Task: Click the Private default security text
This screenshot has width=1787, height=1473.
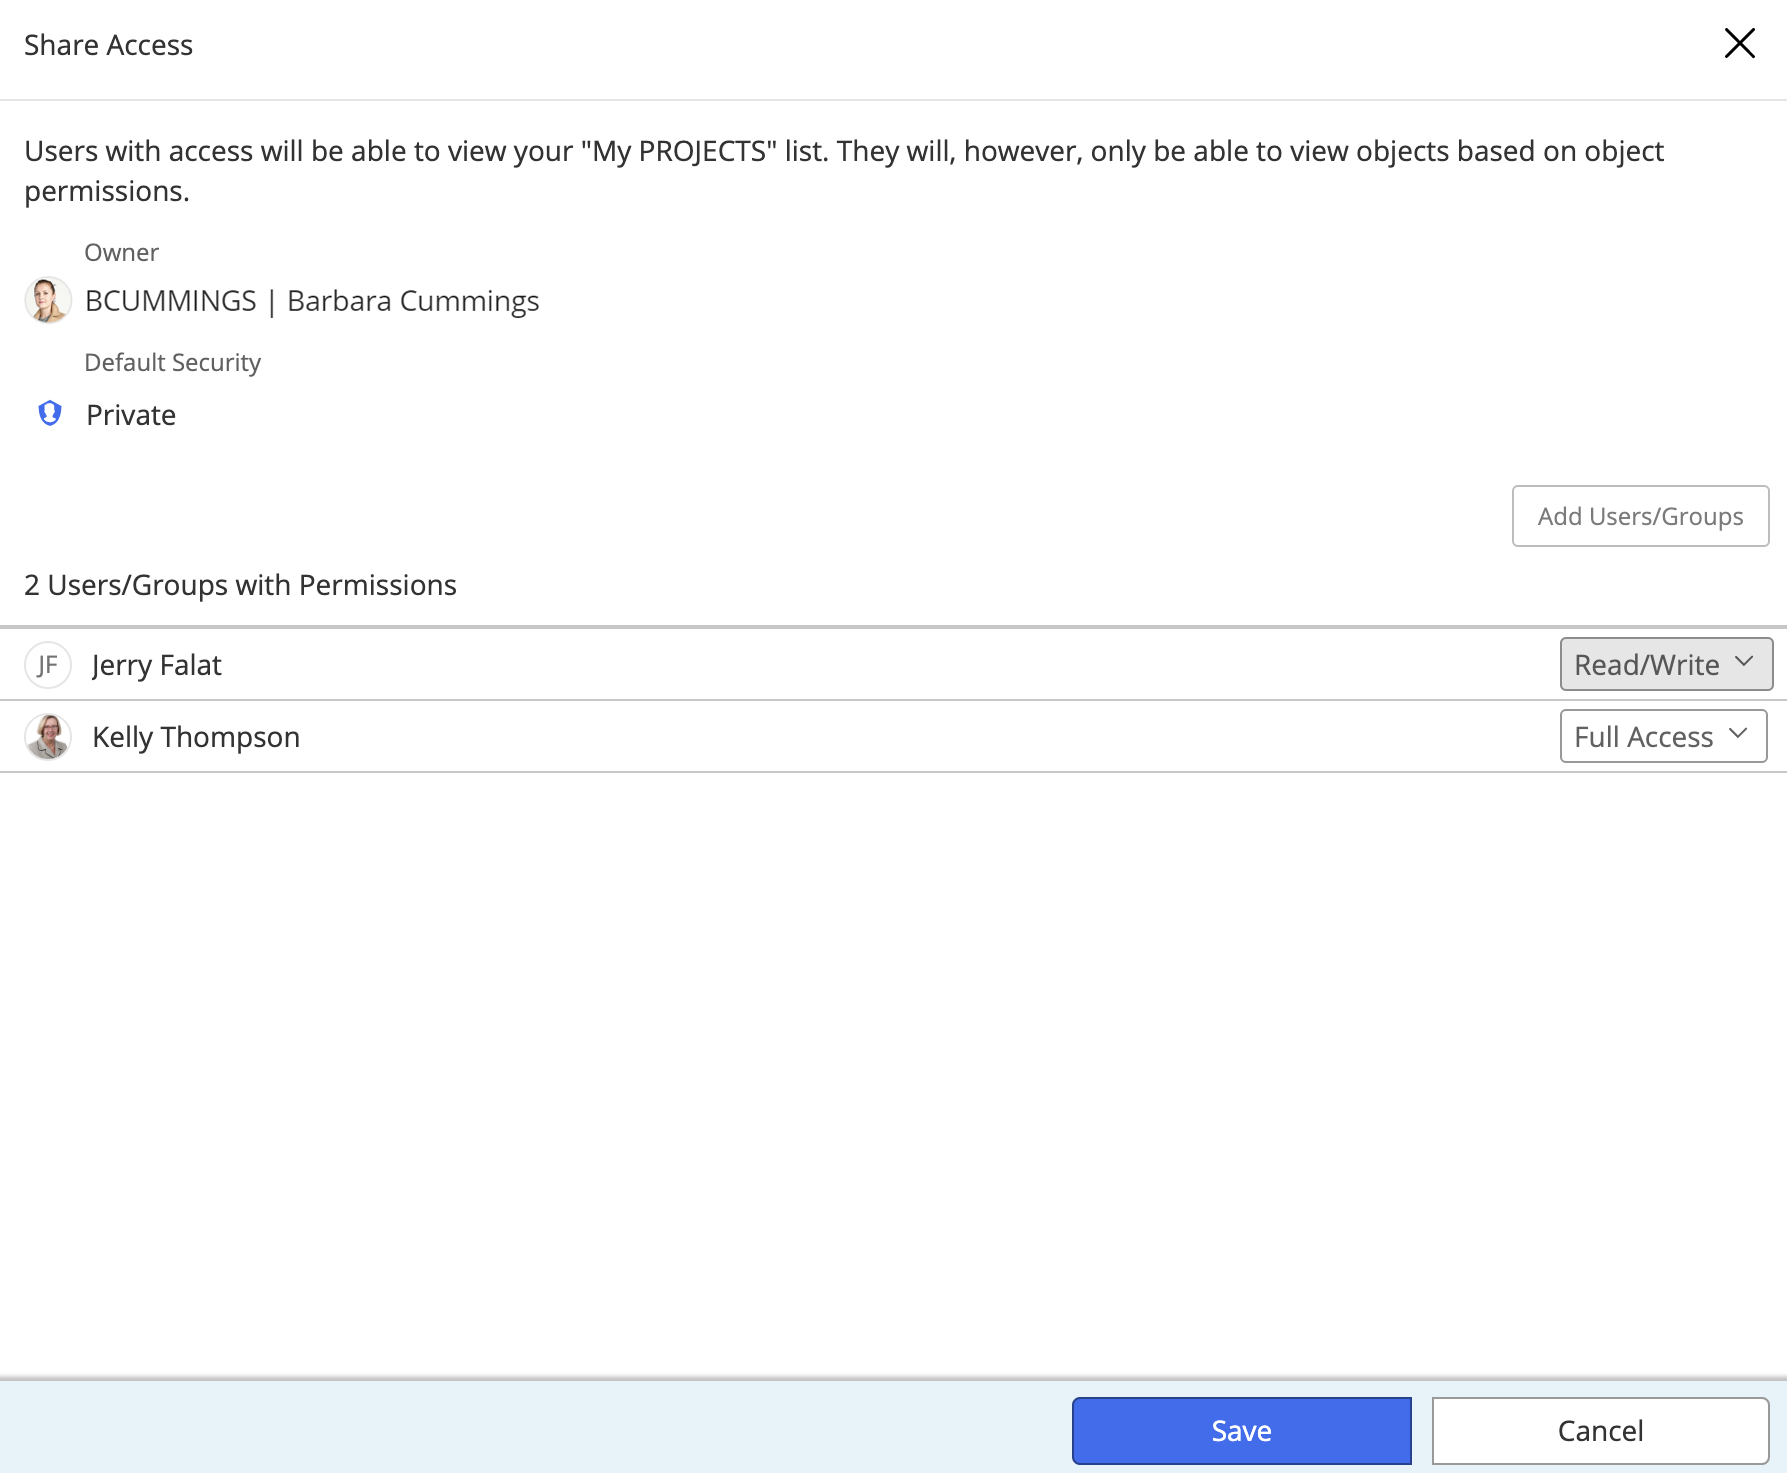Action: pos(131,415)
